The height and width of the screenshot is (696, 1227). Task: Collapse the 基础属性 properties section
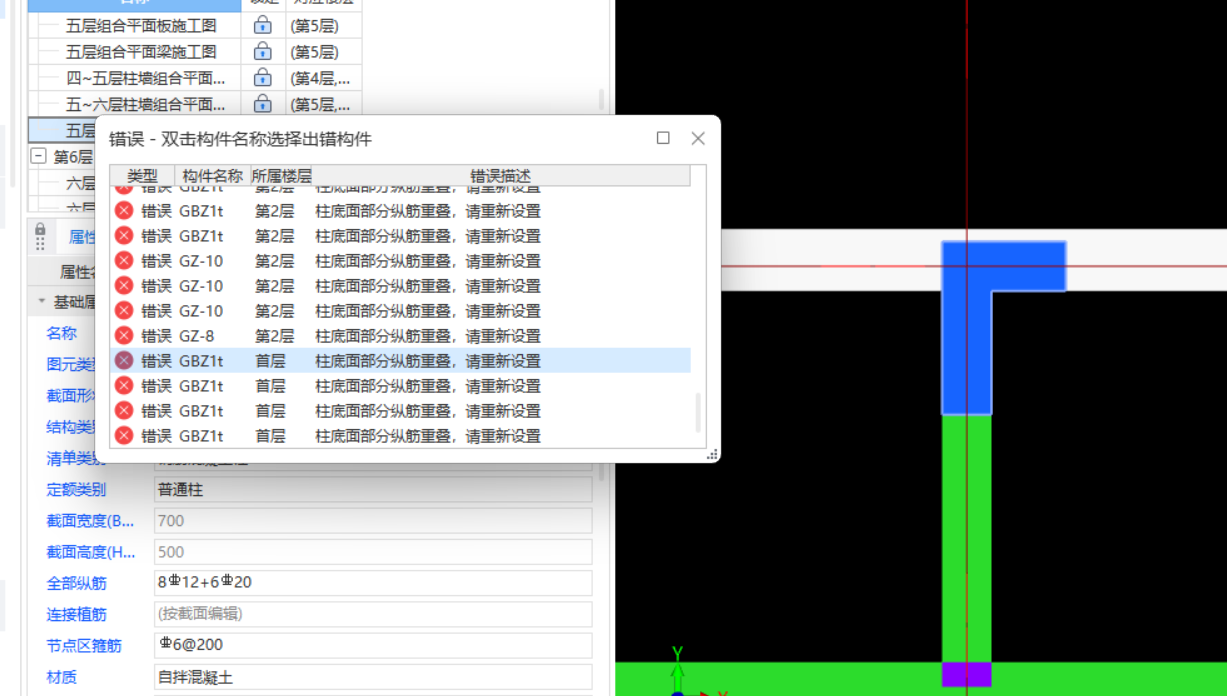[x=41, y=301]
